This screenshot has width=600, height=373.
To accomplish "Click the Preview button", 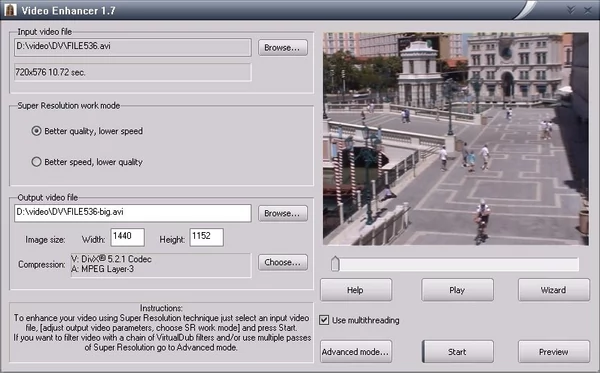I will point(554,352).
